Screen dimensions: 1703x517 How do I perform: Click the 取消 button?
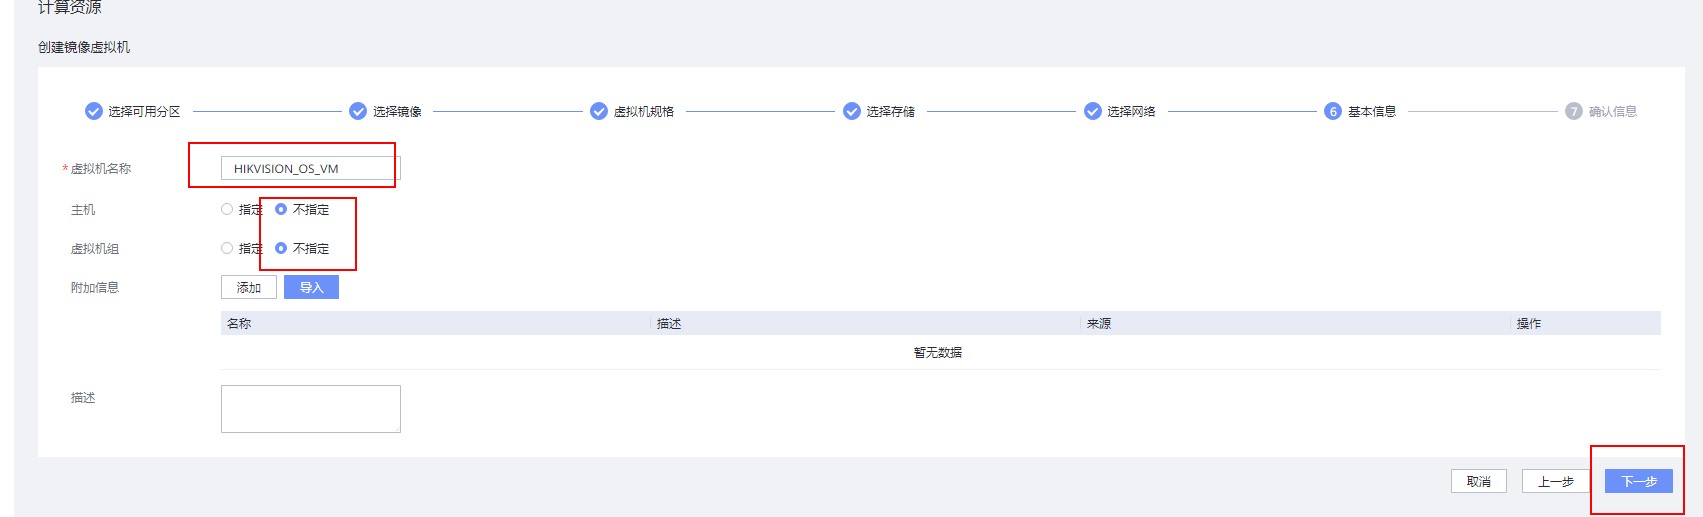pos(1479,481)
